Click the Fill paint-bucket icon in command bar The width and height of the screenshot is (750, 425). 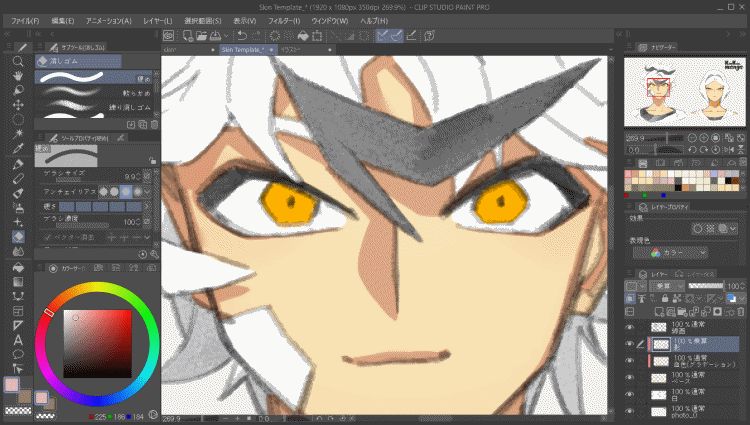coord(303,36)
